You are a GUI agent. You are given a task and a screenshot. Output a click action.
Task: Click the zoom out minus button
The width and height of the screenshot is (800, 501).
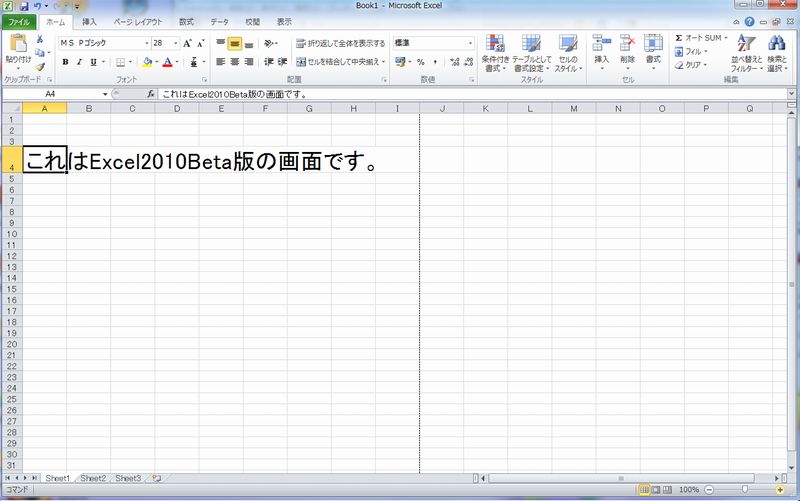tap(709, 490)
